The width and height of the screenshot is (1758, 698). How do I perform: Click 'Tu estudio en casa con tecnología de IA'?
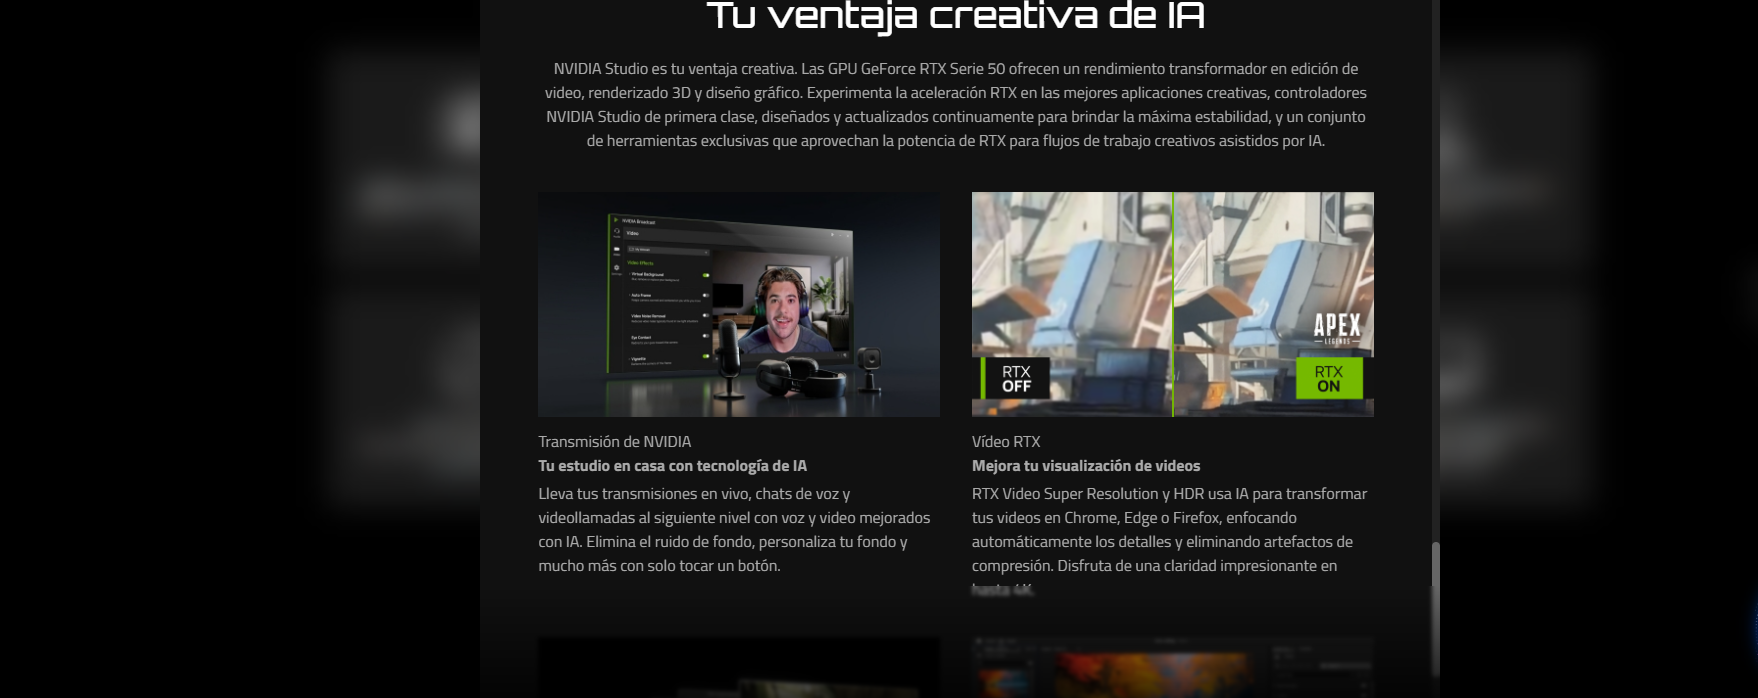click(x=672, y=466)
